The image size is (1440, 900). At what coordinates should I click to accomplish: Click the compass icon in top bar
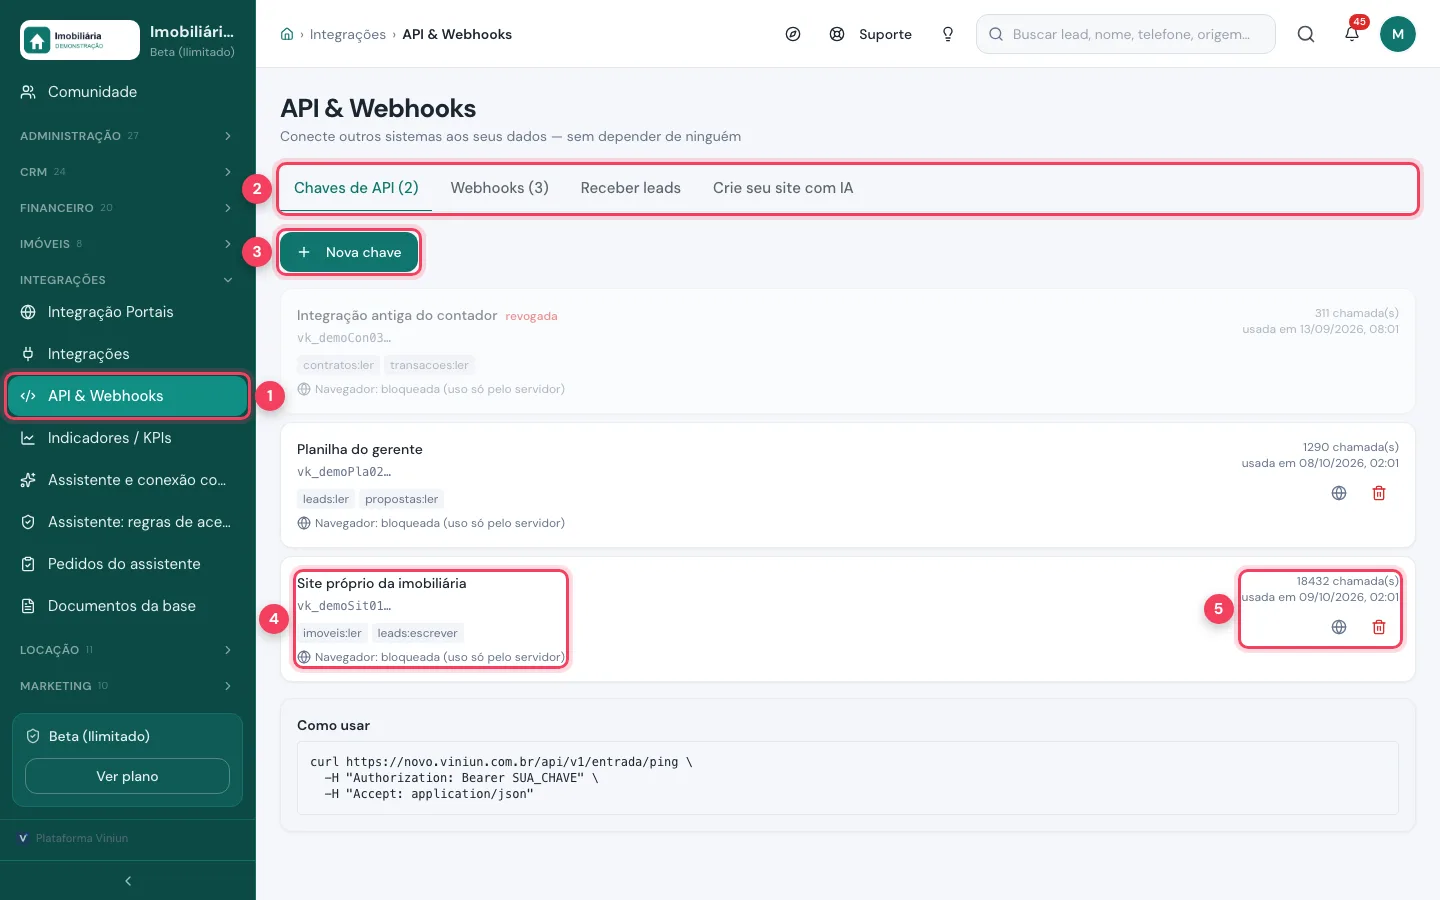coord(793,34)
